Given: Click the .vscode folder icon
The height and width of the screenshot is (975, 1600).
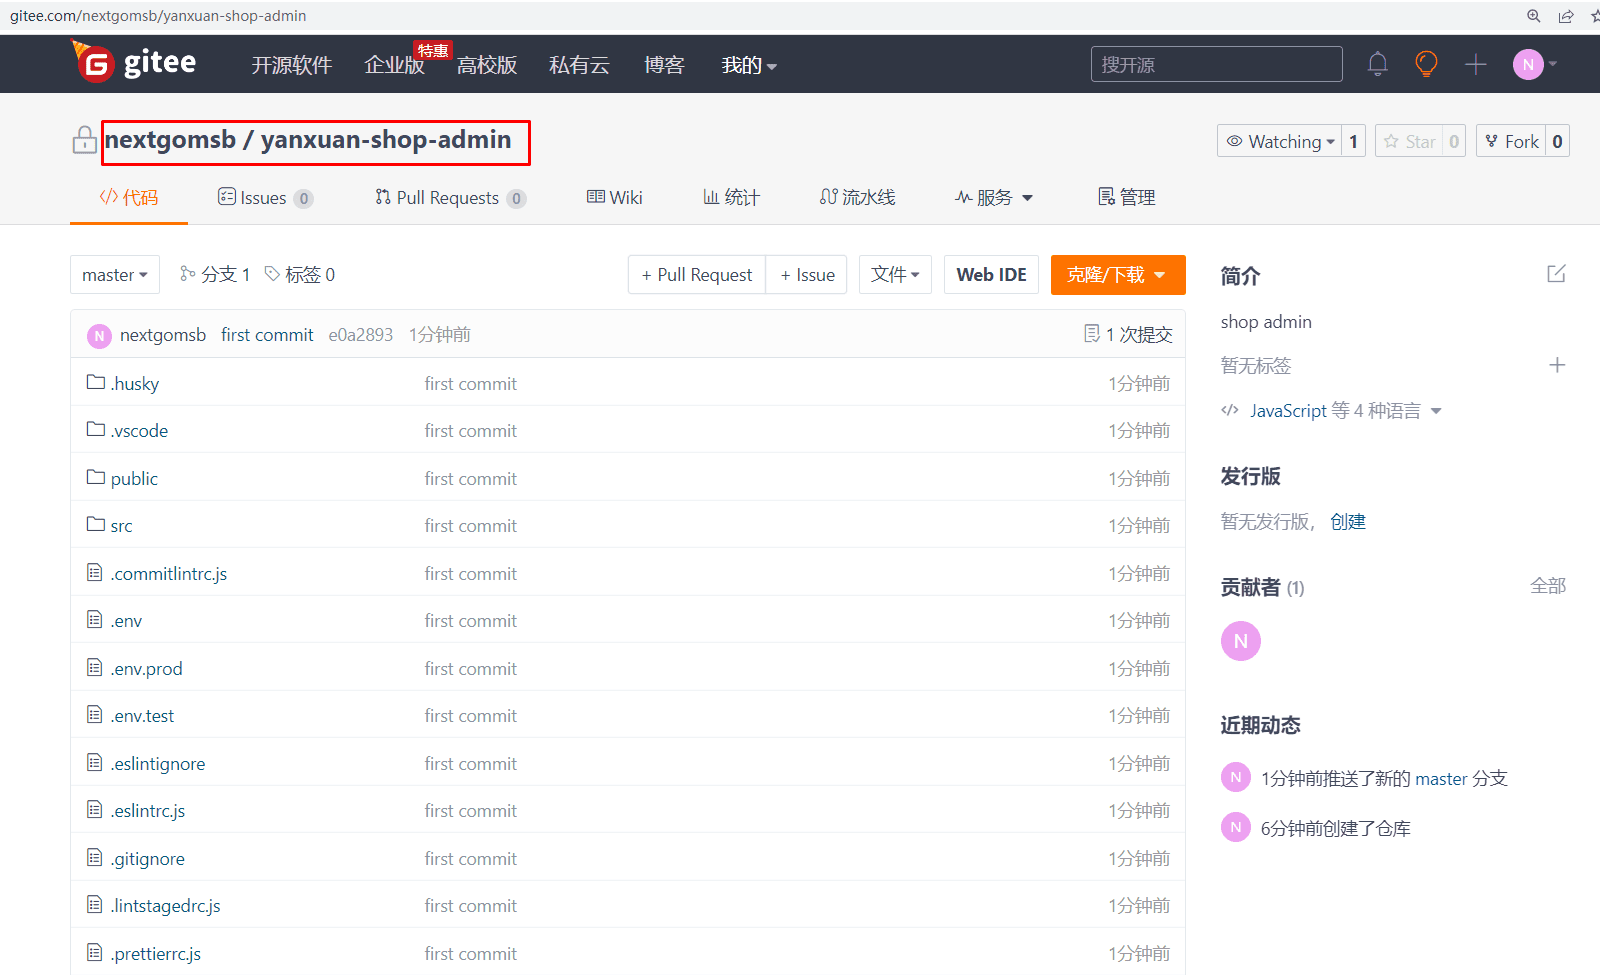Looking at the screenshot, I should 96,429.
